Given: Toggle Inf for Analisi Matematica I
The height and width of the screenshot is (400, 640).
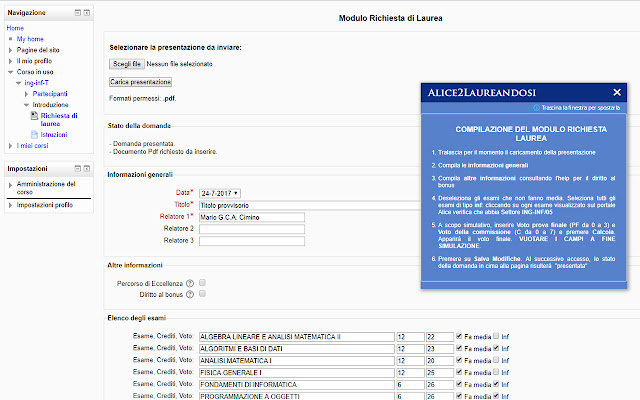Looking at the screenshot, I should pyautogui.click(x=496, y=360).
